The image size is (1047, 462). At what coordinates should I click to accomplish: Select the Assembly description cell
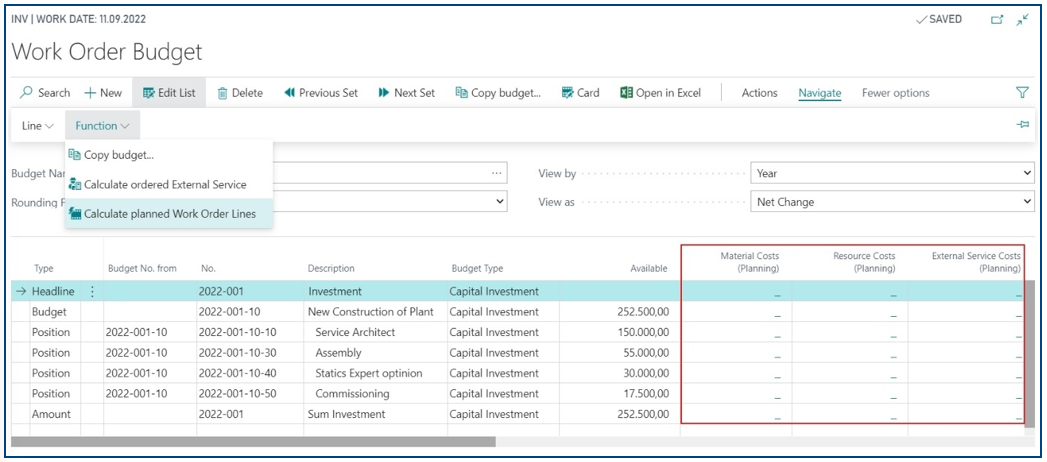click(375, 353)
